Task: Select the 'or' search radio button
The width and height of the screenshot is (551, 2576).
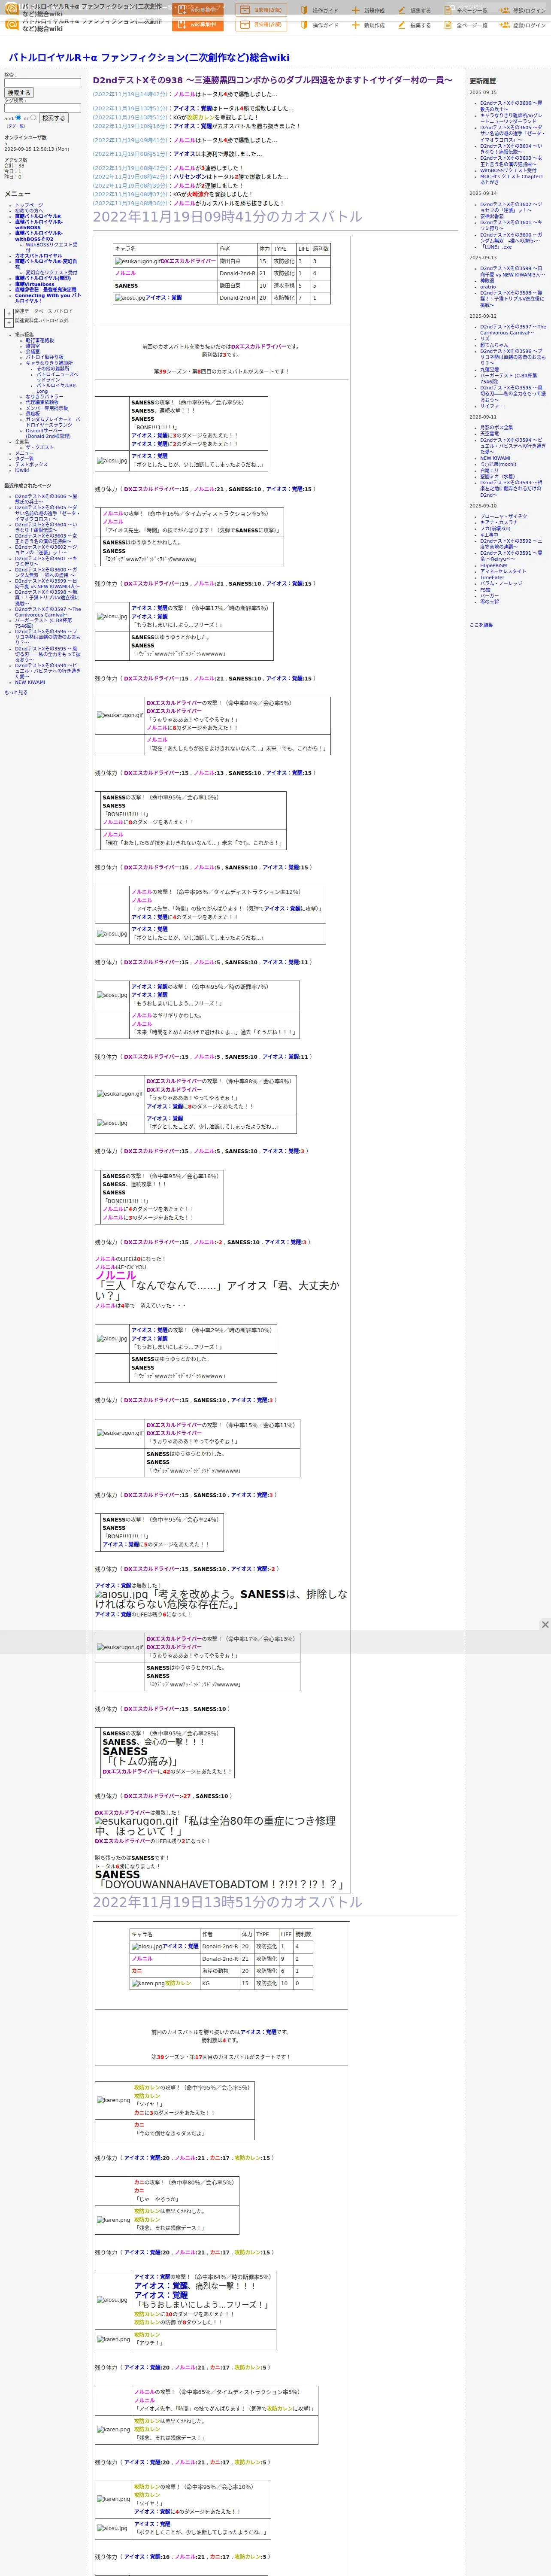Action: pyautogui.click(x=33, y=117)
